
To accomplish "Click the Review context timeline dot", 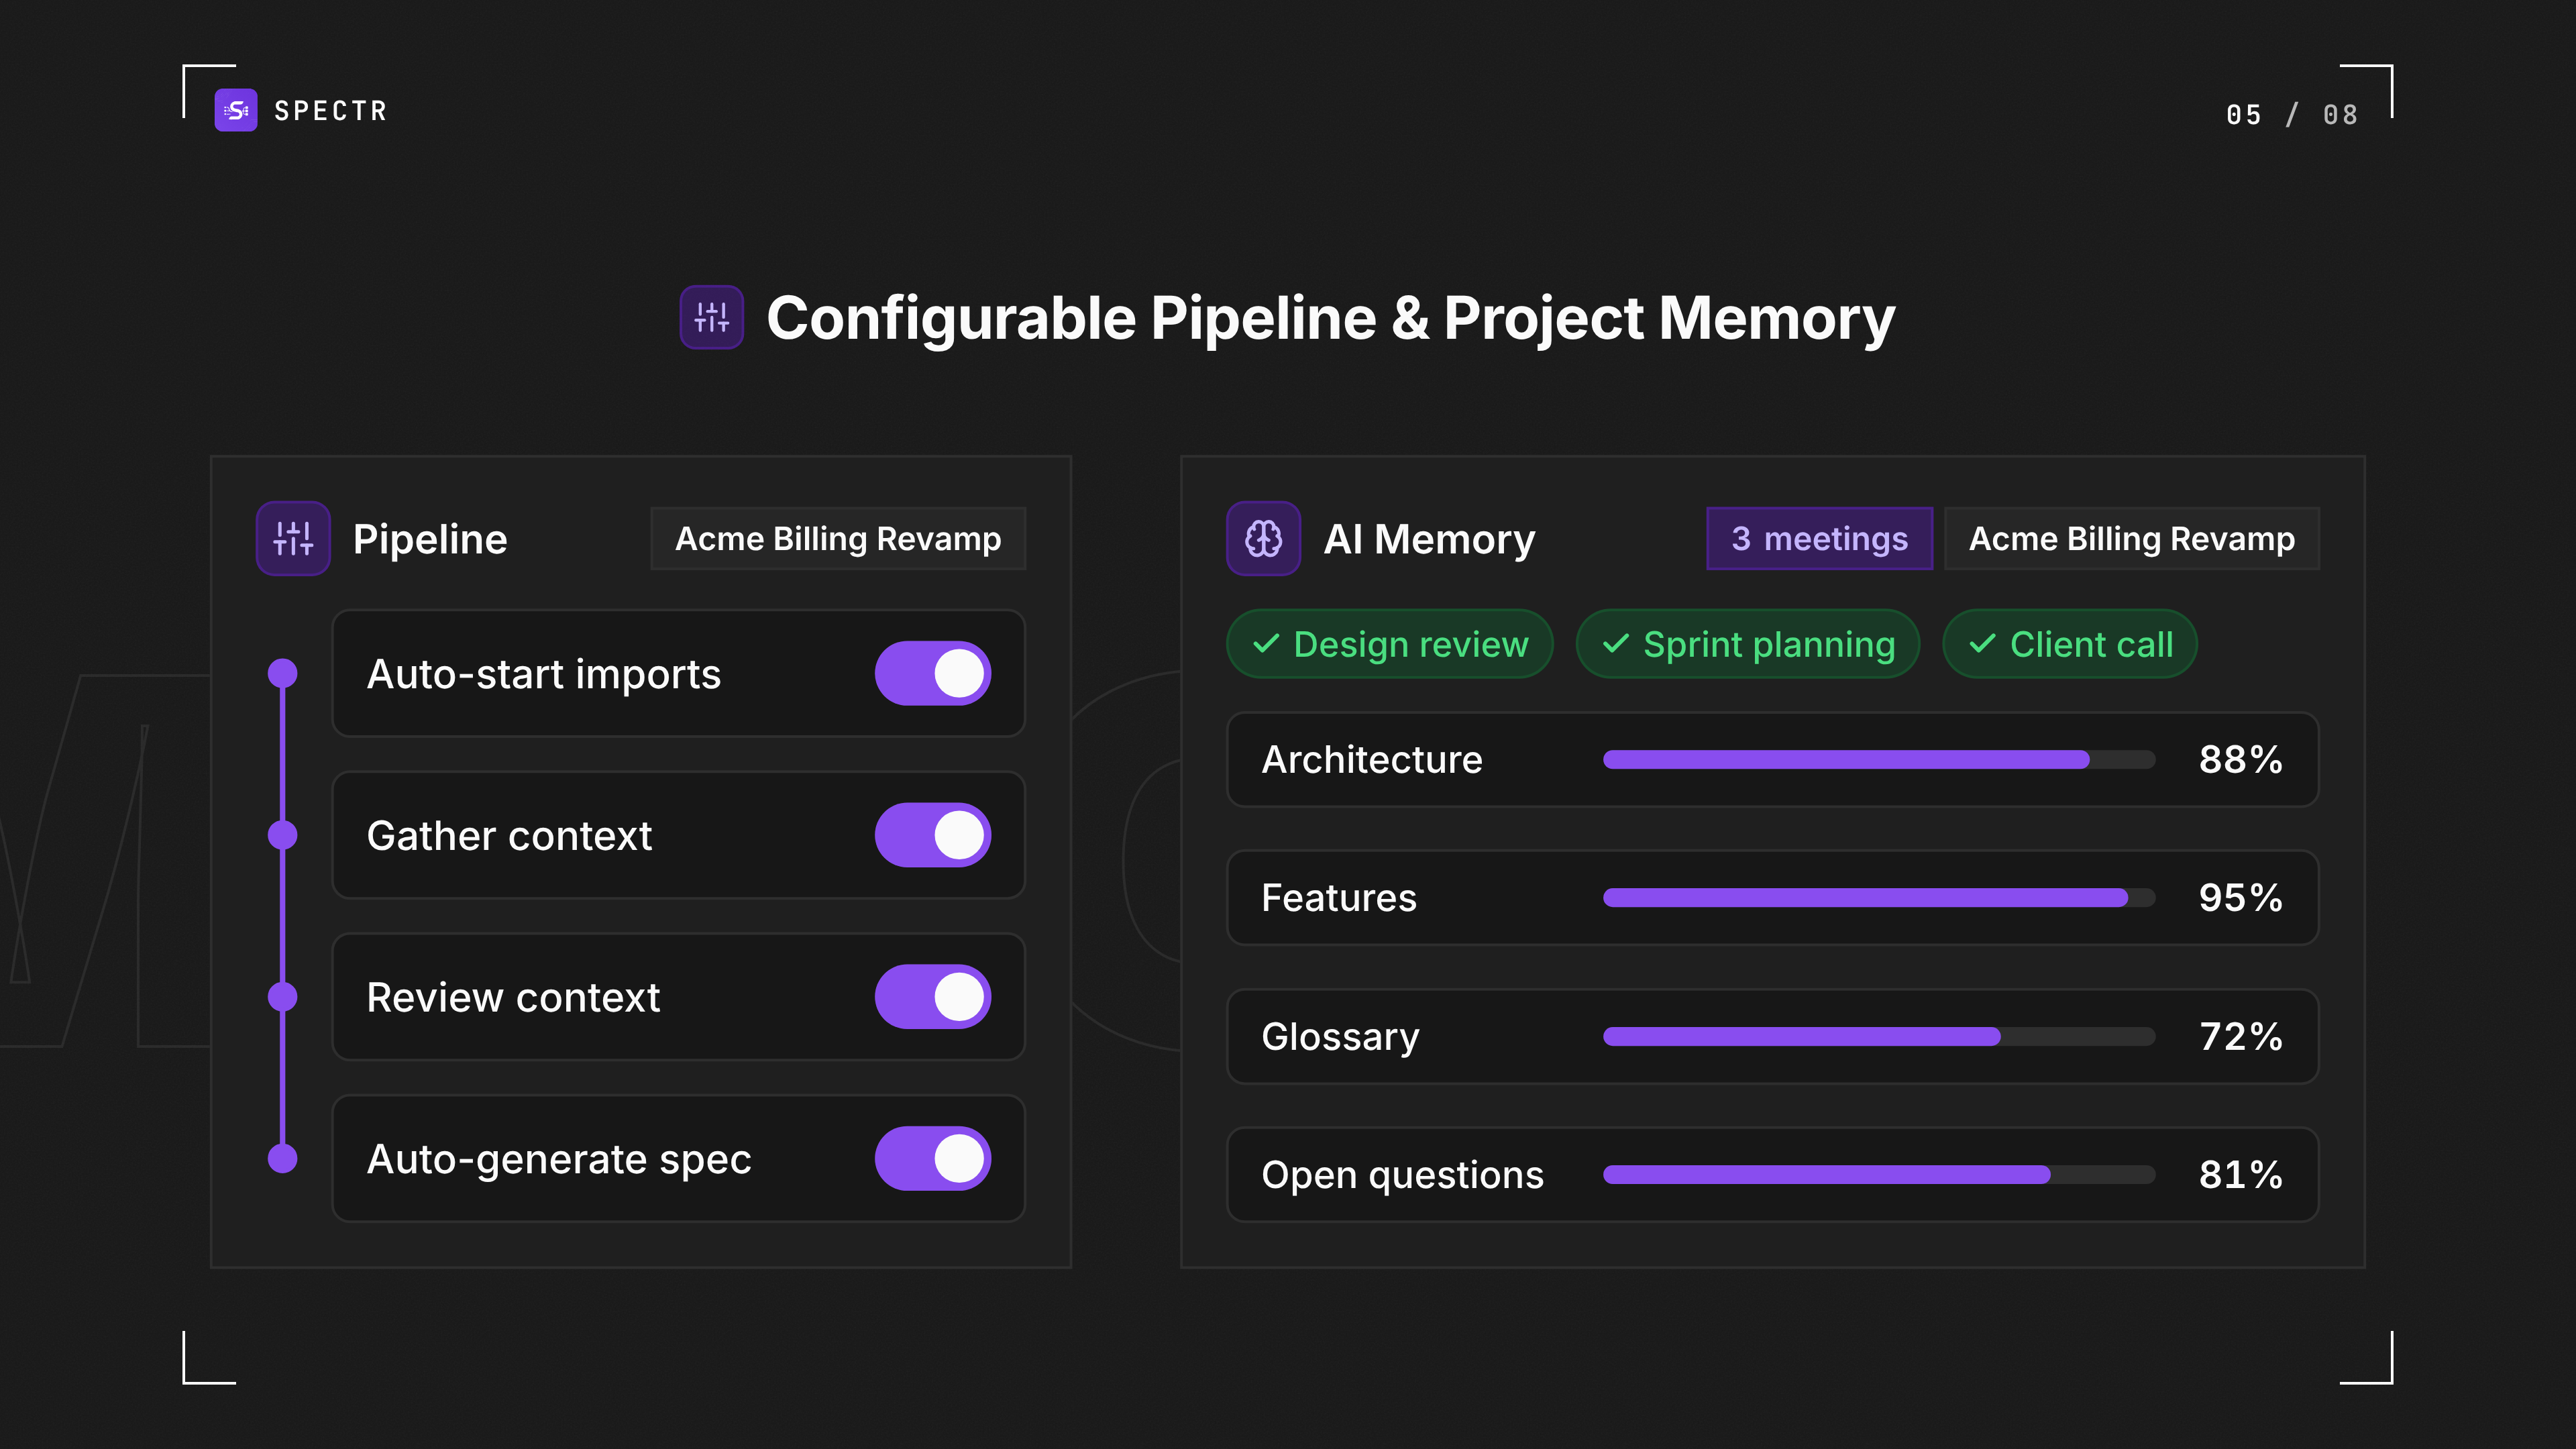I will pos(283,997).
